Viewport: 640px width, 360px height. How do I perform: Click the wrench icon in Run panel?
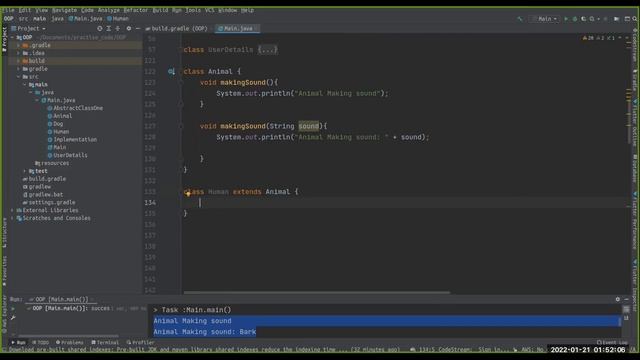13,318
